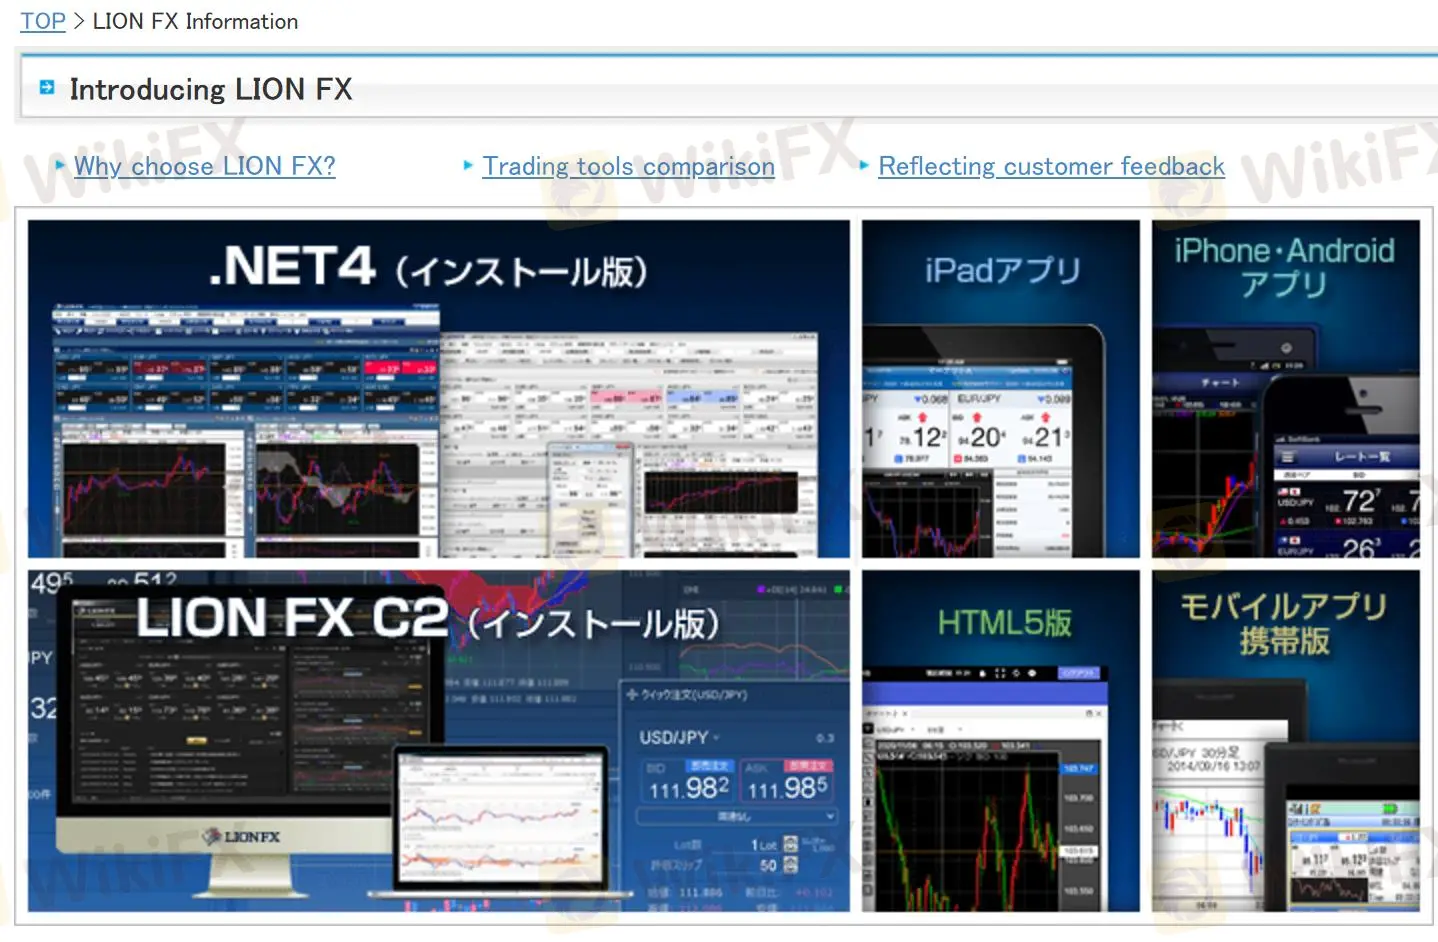This screenshot has height=942, width=1438.
Task: Open the .NET4 install version banner
Action: 439,389
